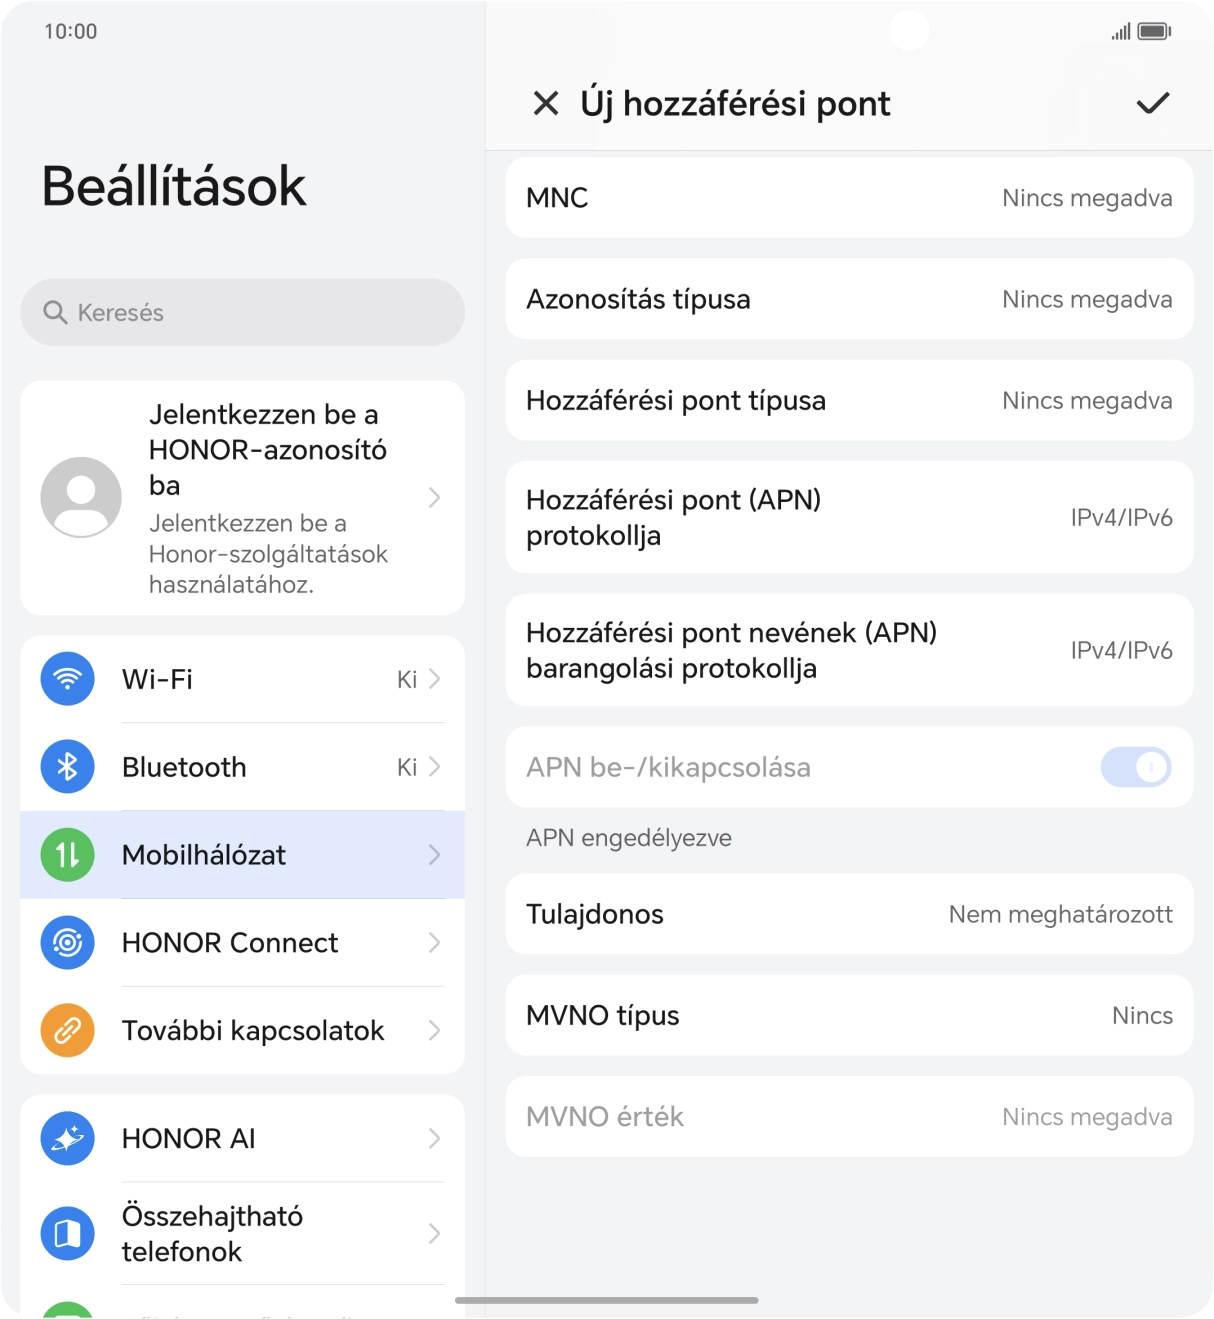Screen dimensions: 1214x1319
Task: Toggle the APN be-/kikapcsolása switch
Action: (1135, 768)
